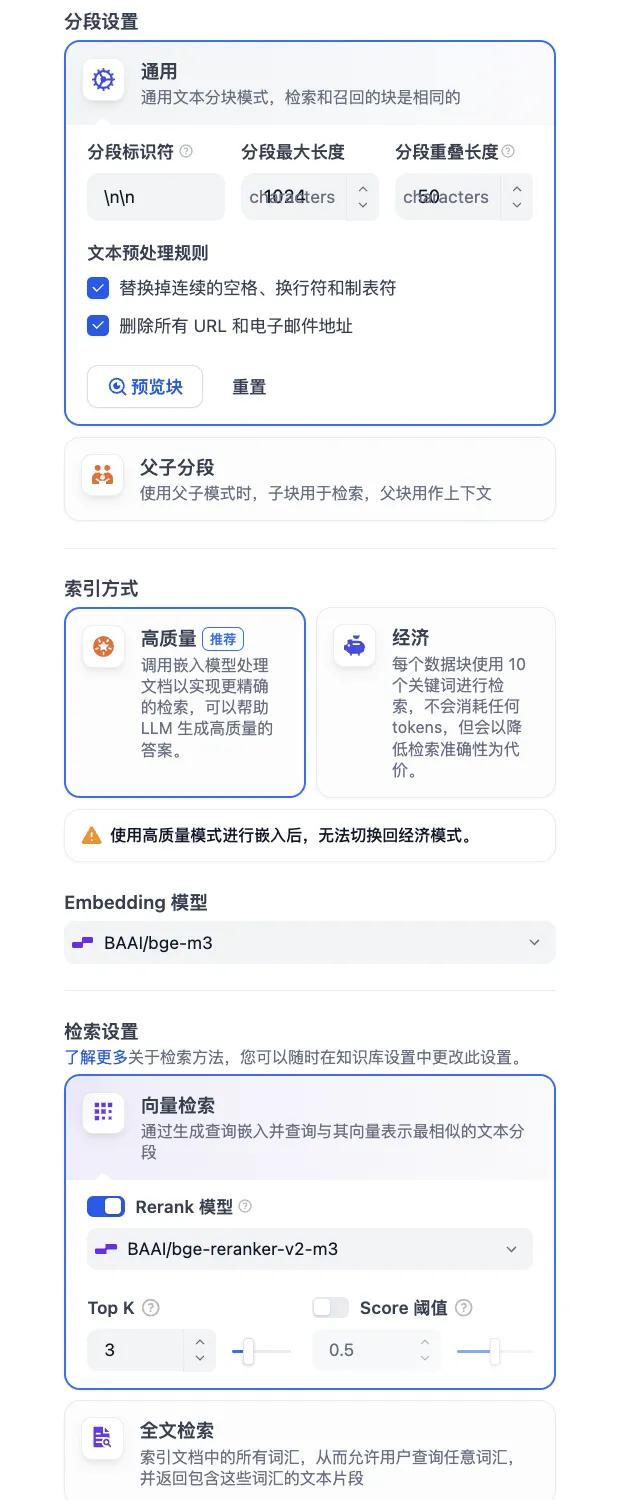Screen dimensions: 620x1500
Task: Click the 父子分段 card icon
Action: 102,476
